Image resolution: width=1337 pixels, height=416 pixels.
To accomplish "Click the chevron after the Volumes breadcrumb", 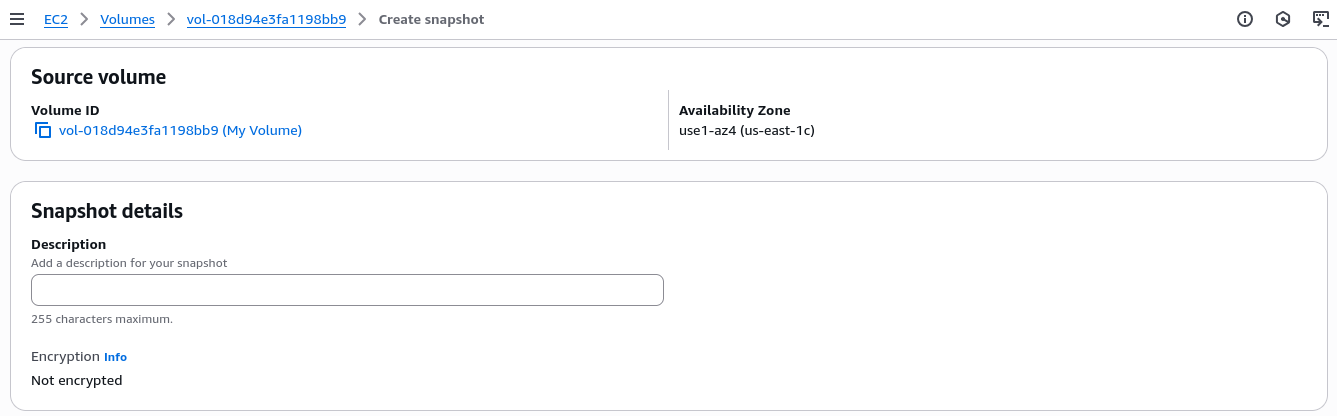I will coord(171,19).
